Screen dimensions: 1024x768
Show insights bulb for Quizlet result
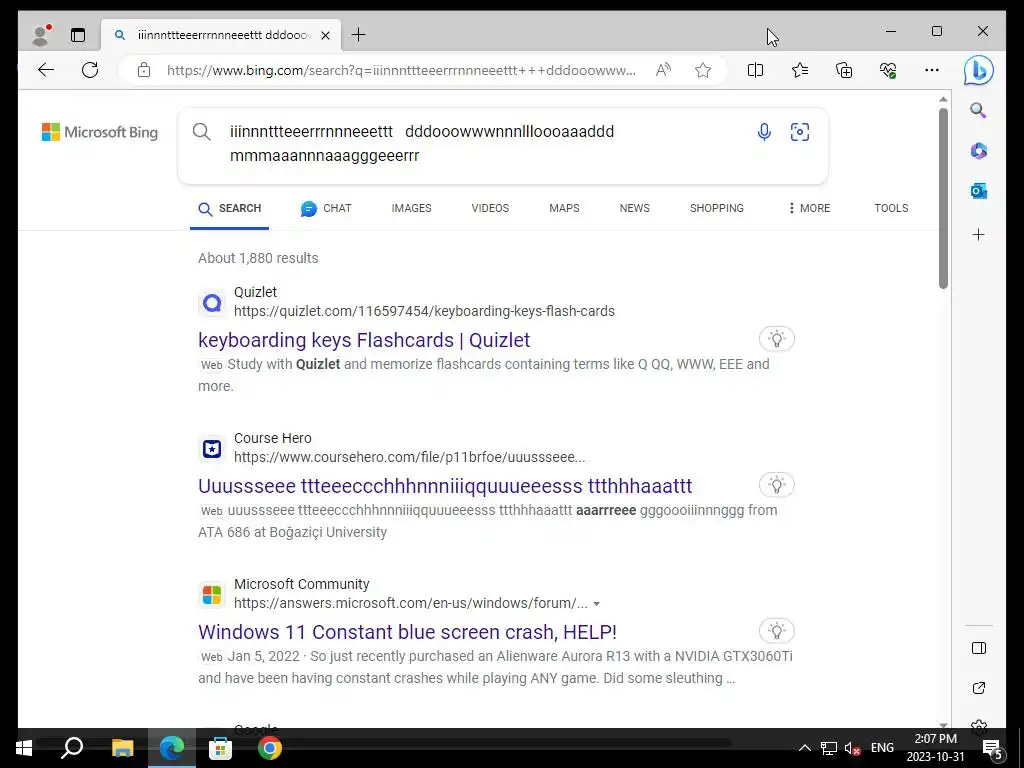tap(776, 339)
